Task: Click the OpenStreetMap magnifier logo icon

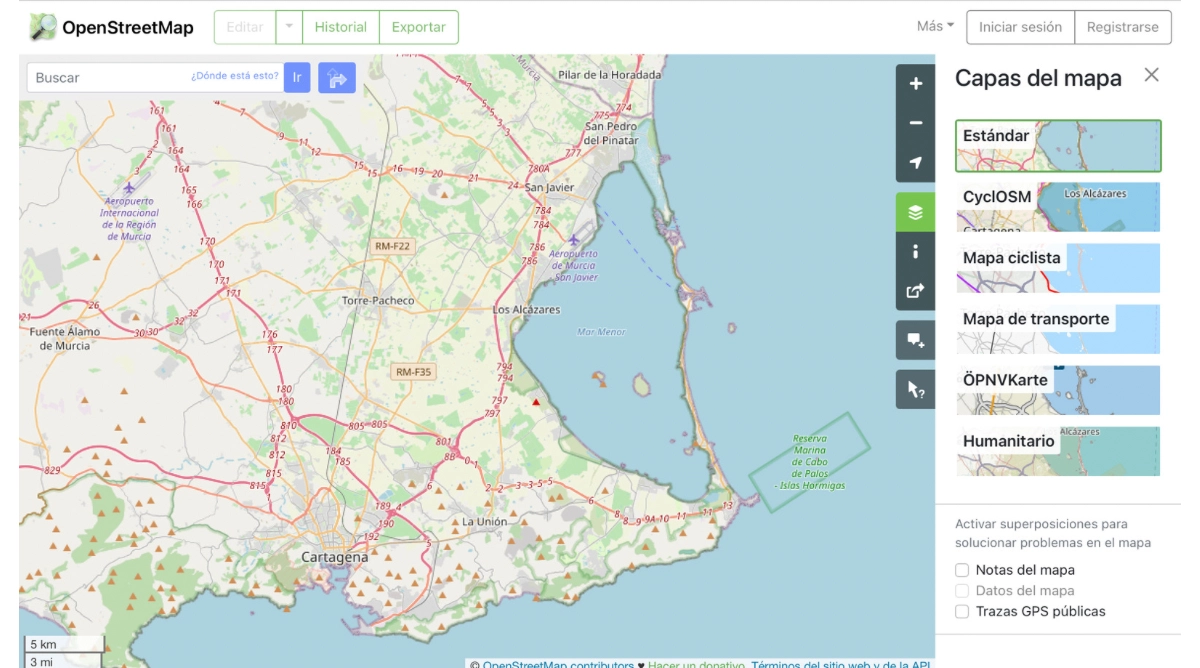Action: coord(43,27)
